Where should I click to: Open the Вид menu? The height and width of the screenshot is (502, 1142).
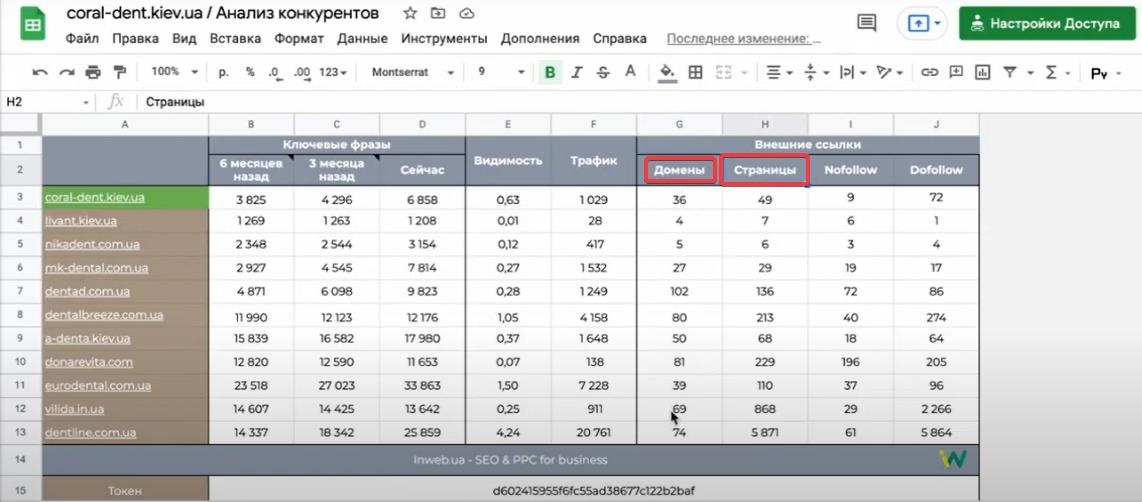184,39
